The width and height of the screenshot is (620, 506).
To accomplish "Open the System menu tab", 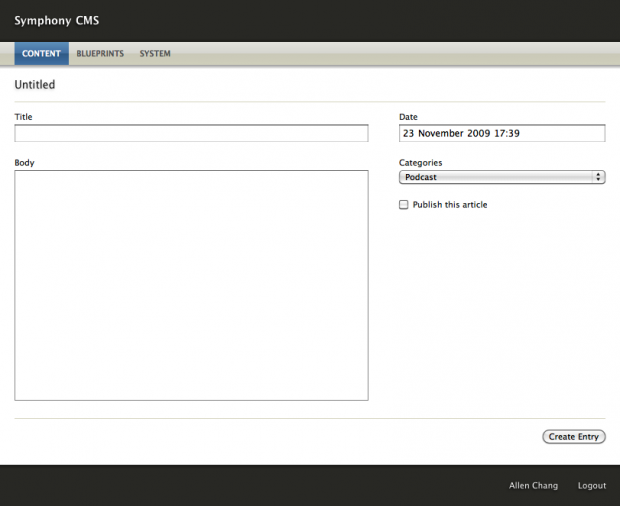I will click(155, 53).
